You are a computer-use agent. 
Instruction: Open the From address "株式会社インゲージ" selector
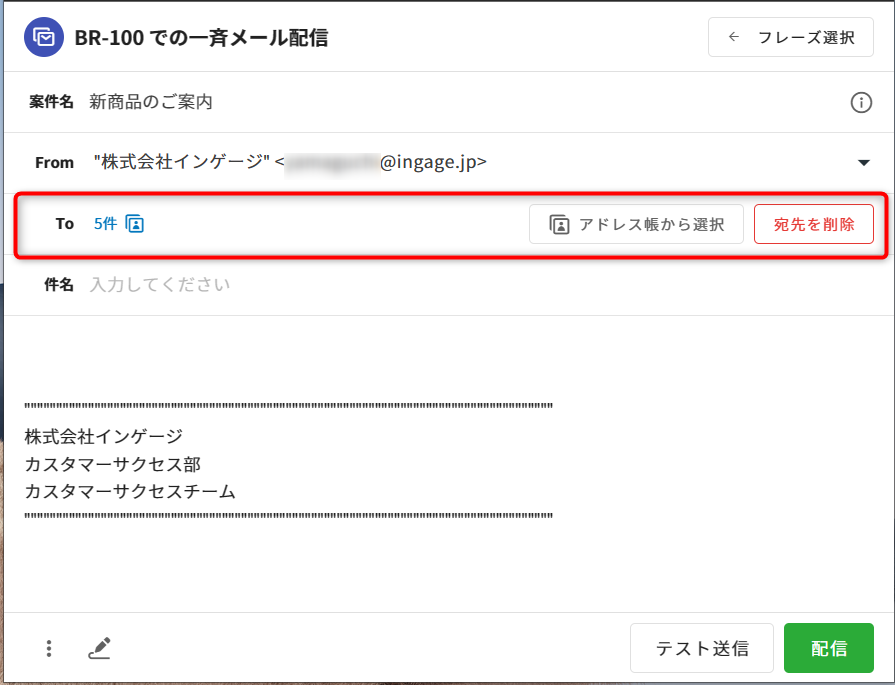(x=290, y=162)
